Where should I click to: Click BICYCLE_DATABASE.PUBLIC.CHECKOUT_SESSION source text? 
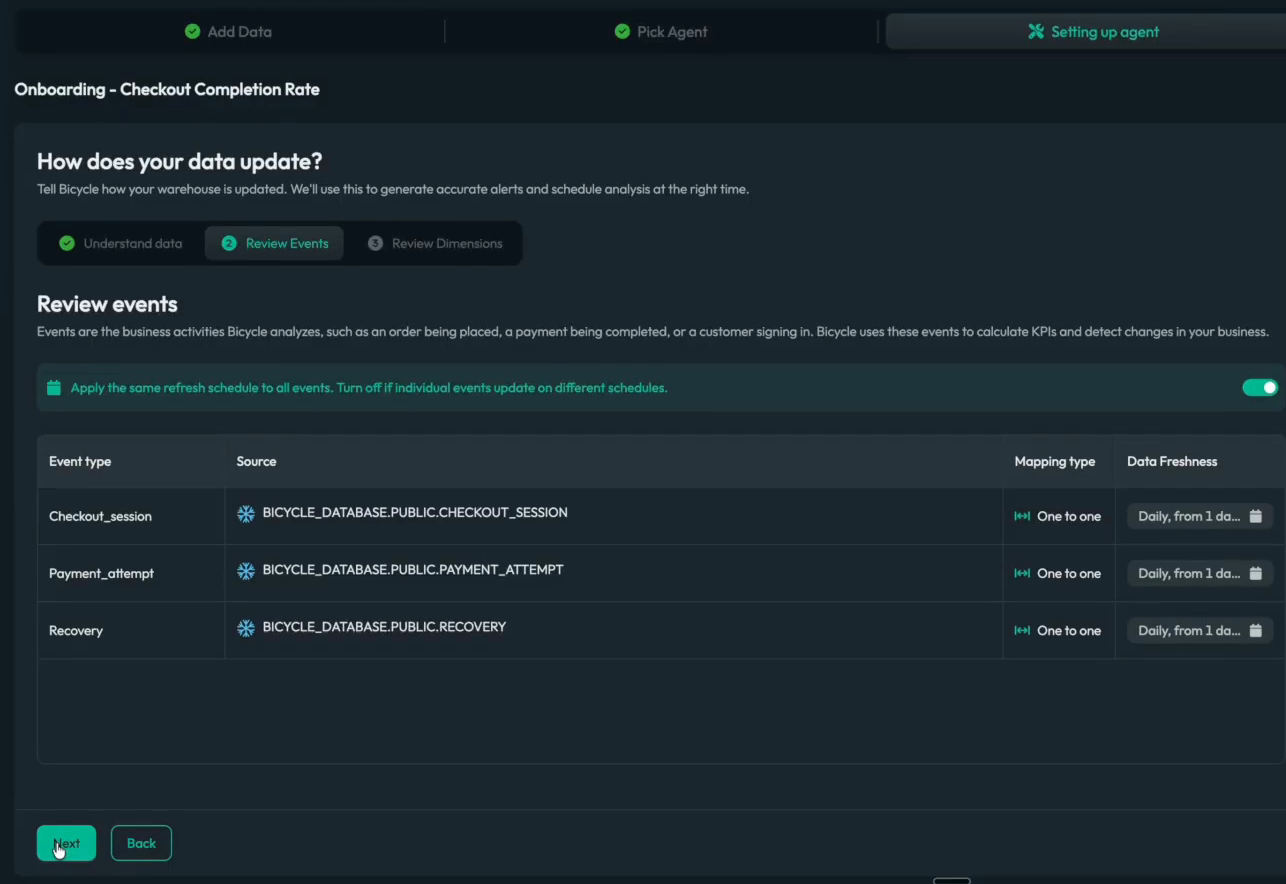[x=415, y=513]
